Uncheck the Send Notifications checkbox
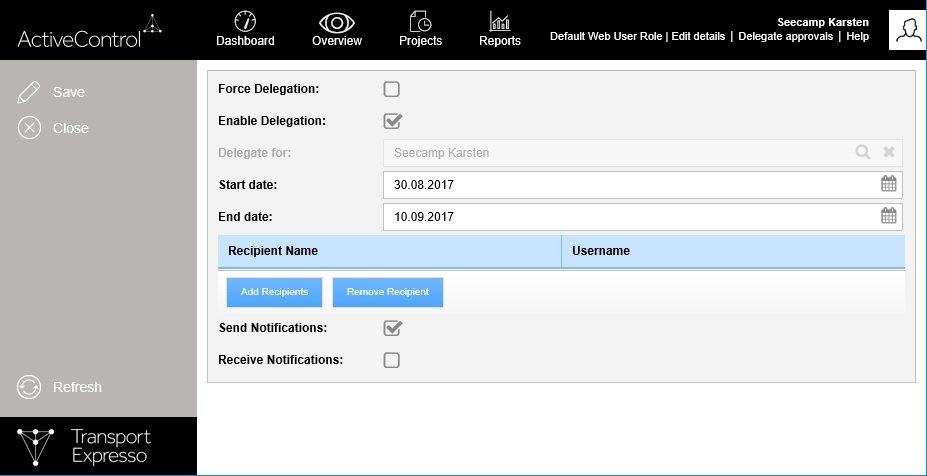The height and width of the screenshot is (476, 927). [x=393, y=328]
